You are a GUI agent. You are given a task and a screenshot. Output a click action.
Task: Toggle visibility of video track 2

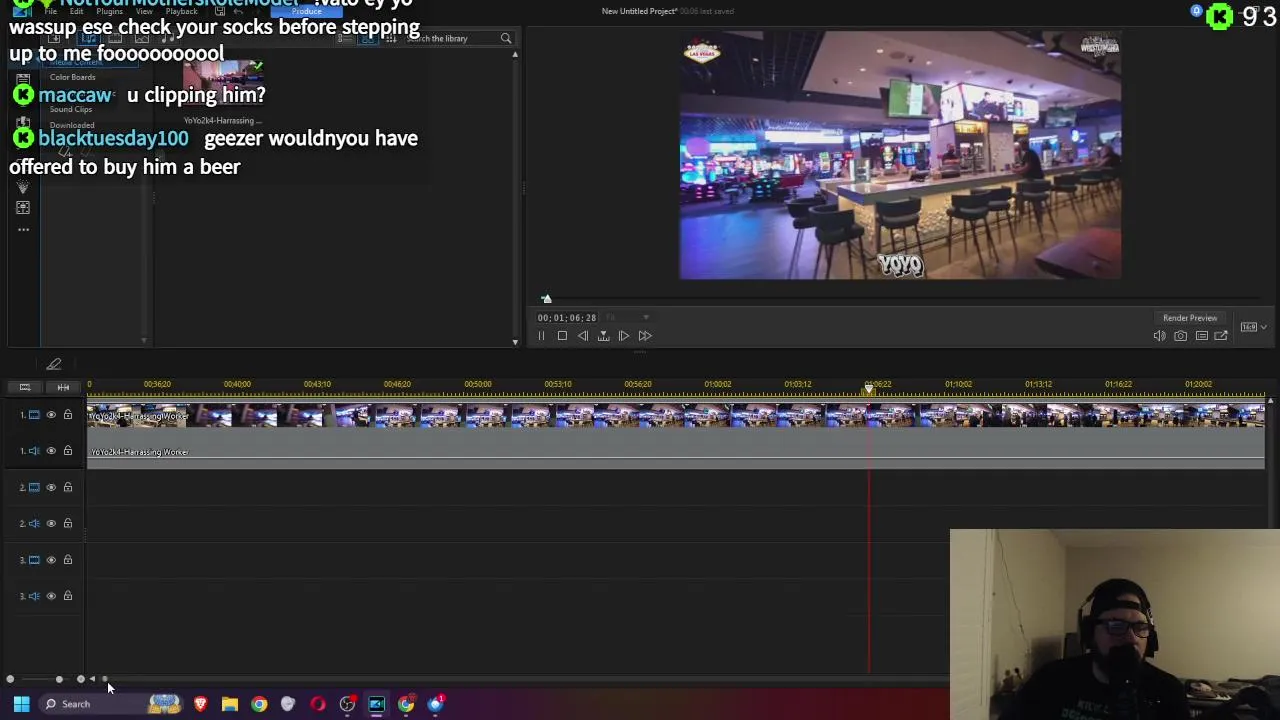click(x=51, y=487)
